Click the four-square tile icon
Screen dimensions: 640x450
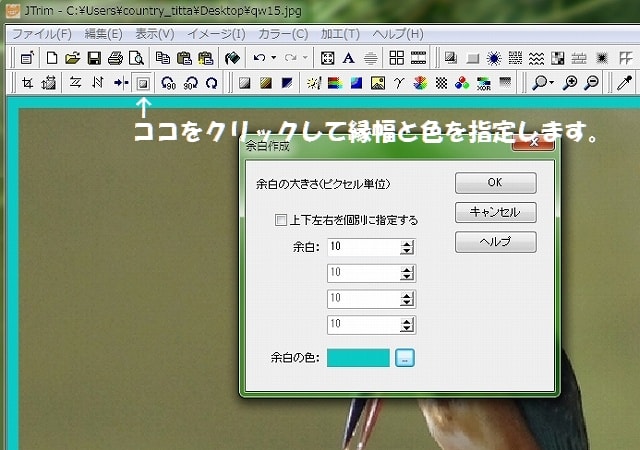[396, 58]
